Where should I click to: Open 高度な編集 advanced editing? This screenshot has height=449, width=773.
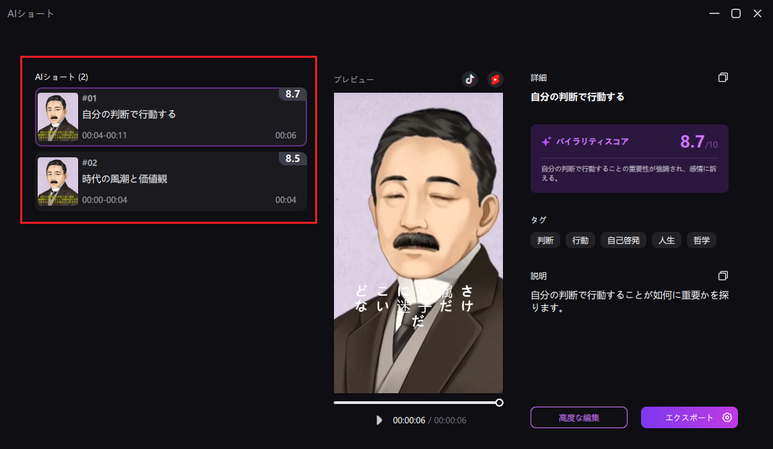[x=579, y=417]
